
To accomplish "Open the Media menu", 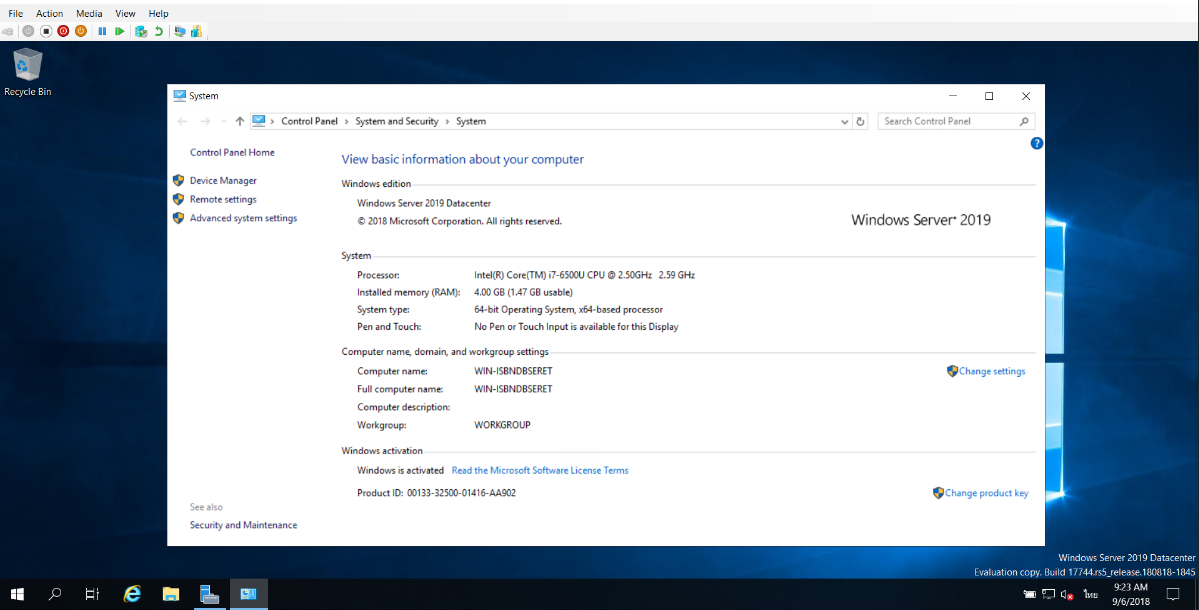I will (x=89, y=14).
